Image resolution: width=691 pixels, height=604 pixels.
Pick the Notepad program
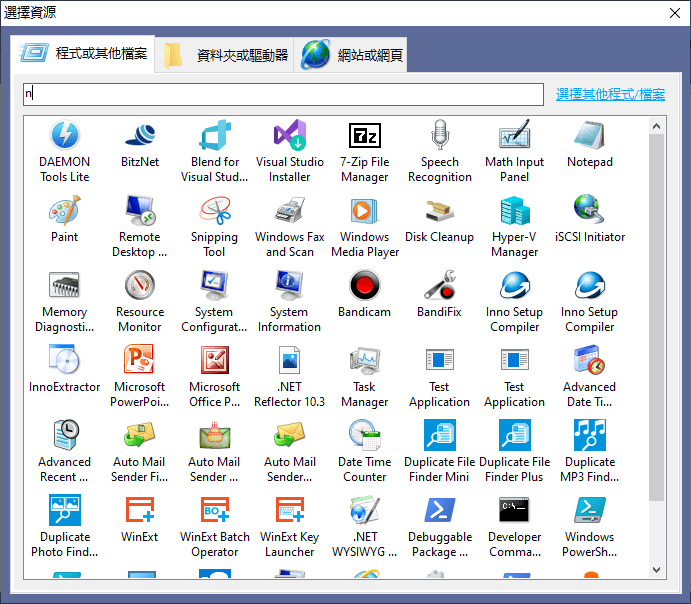pos(589,135)
